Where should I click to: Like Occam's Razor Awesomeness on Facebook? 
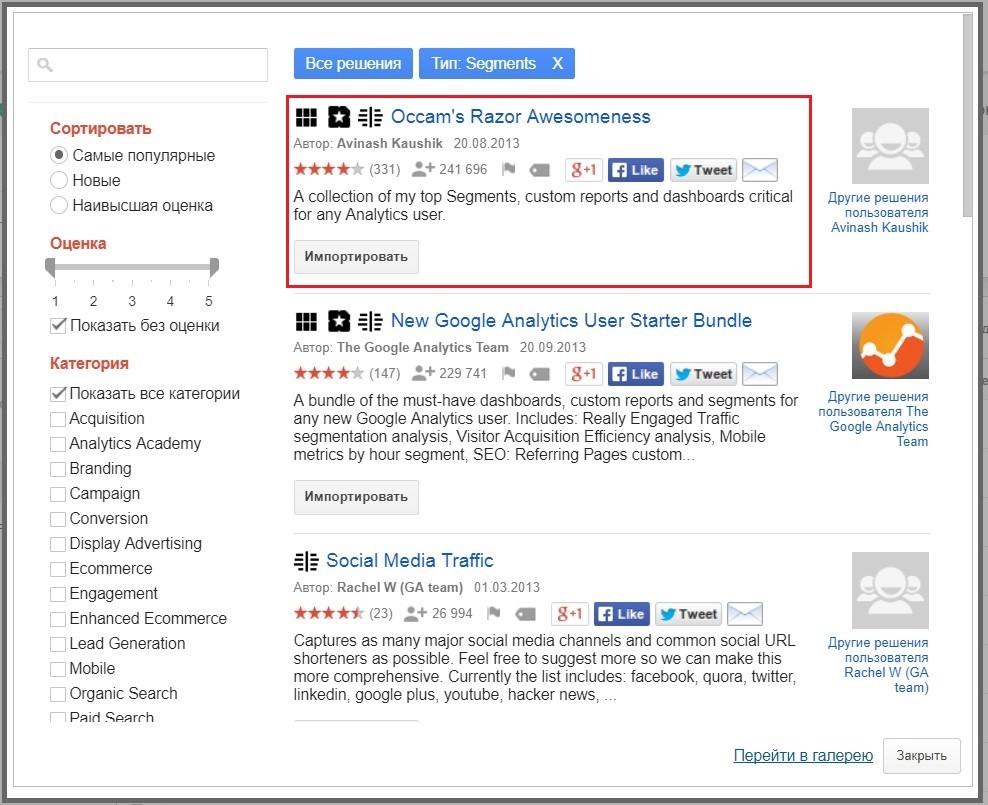click(636, 170)
